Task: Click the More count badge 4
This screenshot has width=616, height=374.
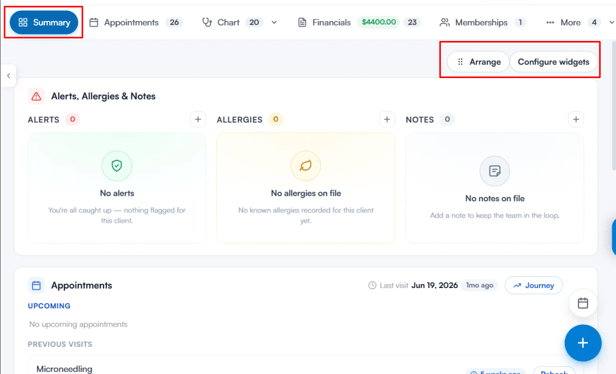Action: point(594,22)
